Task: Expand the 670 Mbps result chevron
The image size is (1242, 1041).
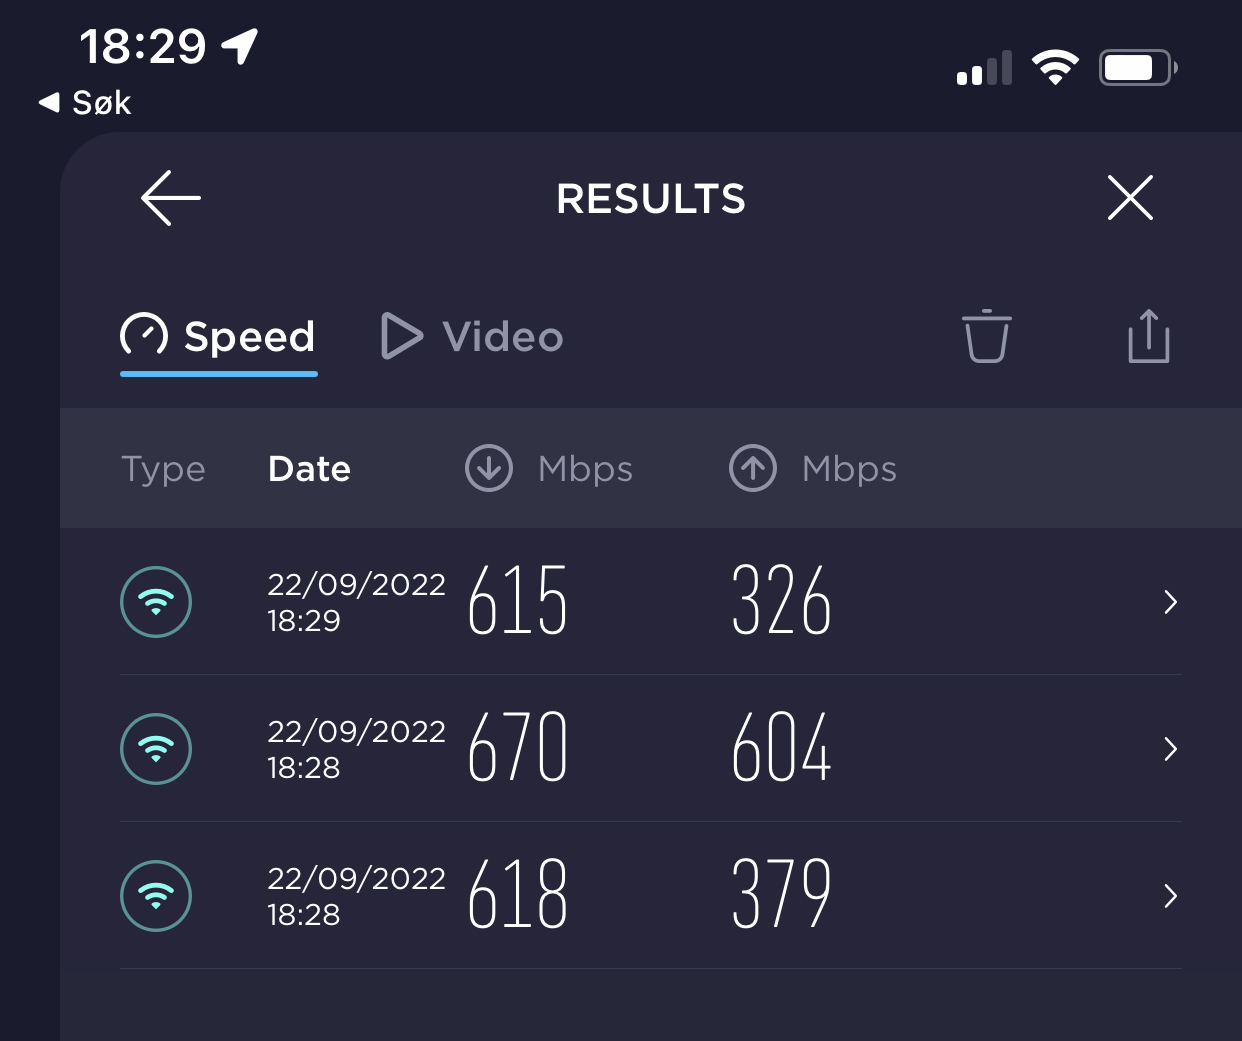Action: point(1170,749)
